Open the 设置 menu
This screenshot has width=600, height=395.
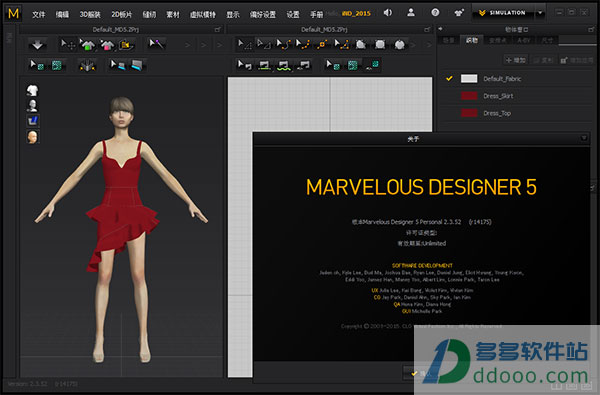293,15
